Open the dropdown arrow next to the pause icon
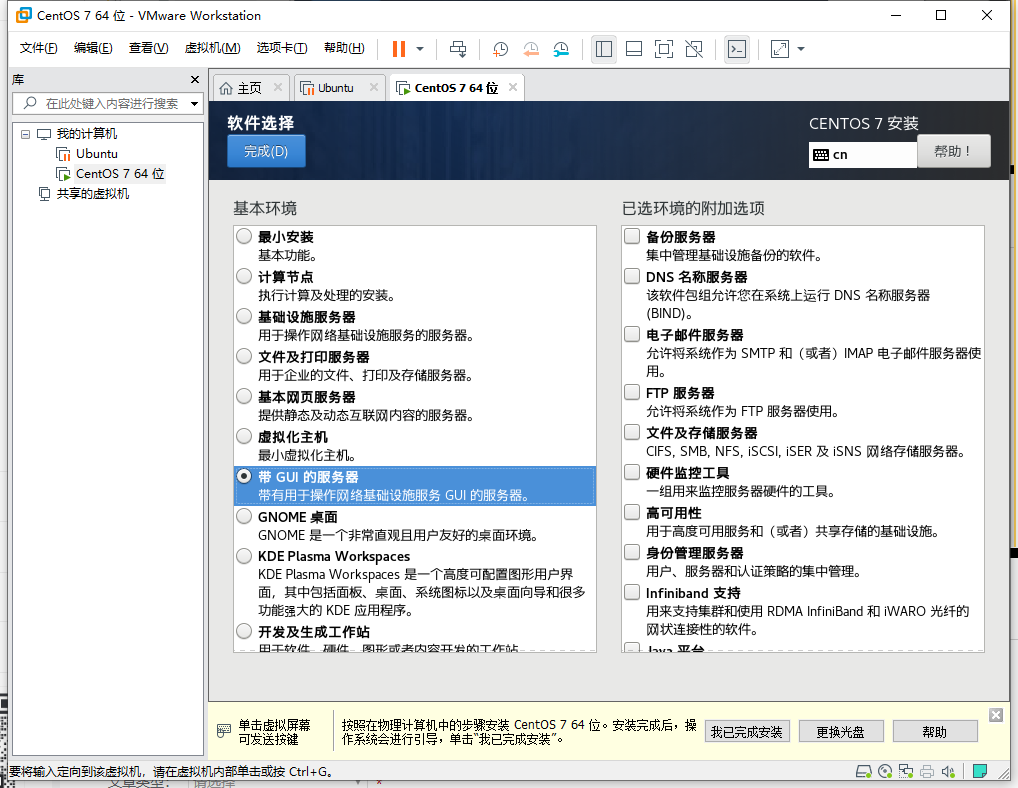The width and height of the screenshot is (1018, 788). point(420,49)
